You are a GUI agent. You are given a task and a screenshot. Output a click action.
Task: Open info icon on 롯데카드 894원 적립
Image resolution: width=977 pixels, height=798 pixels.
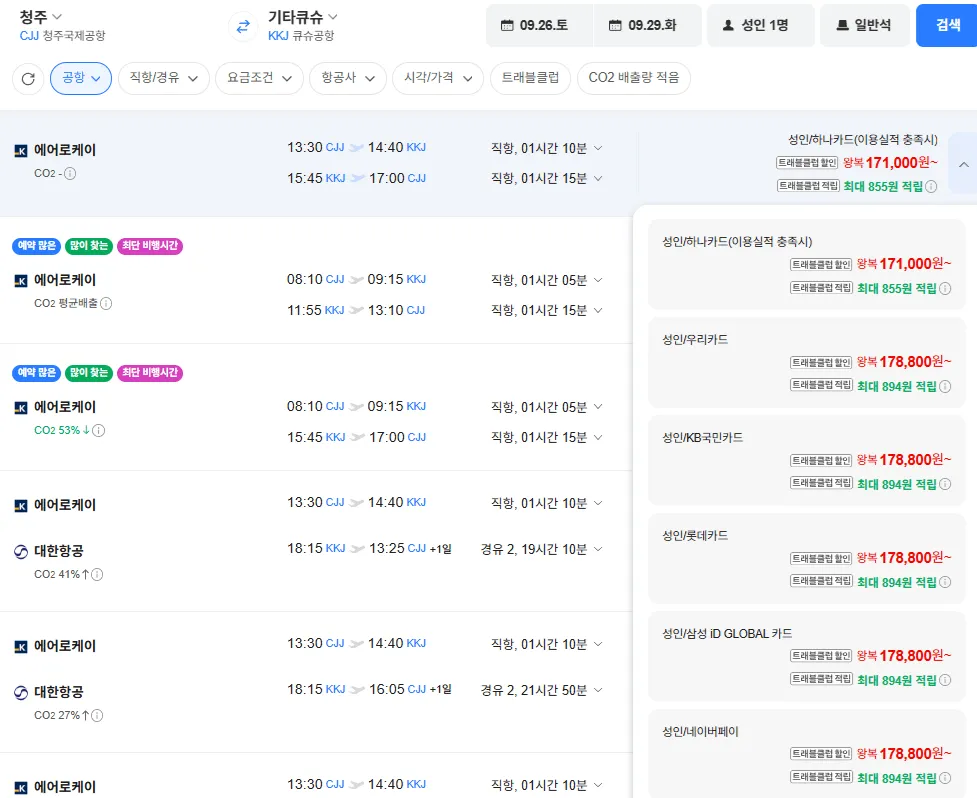[945, 582]
